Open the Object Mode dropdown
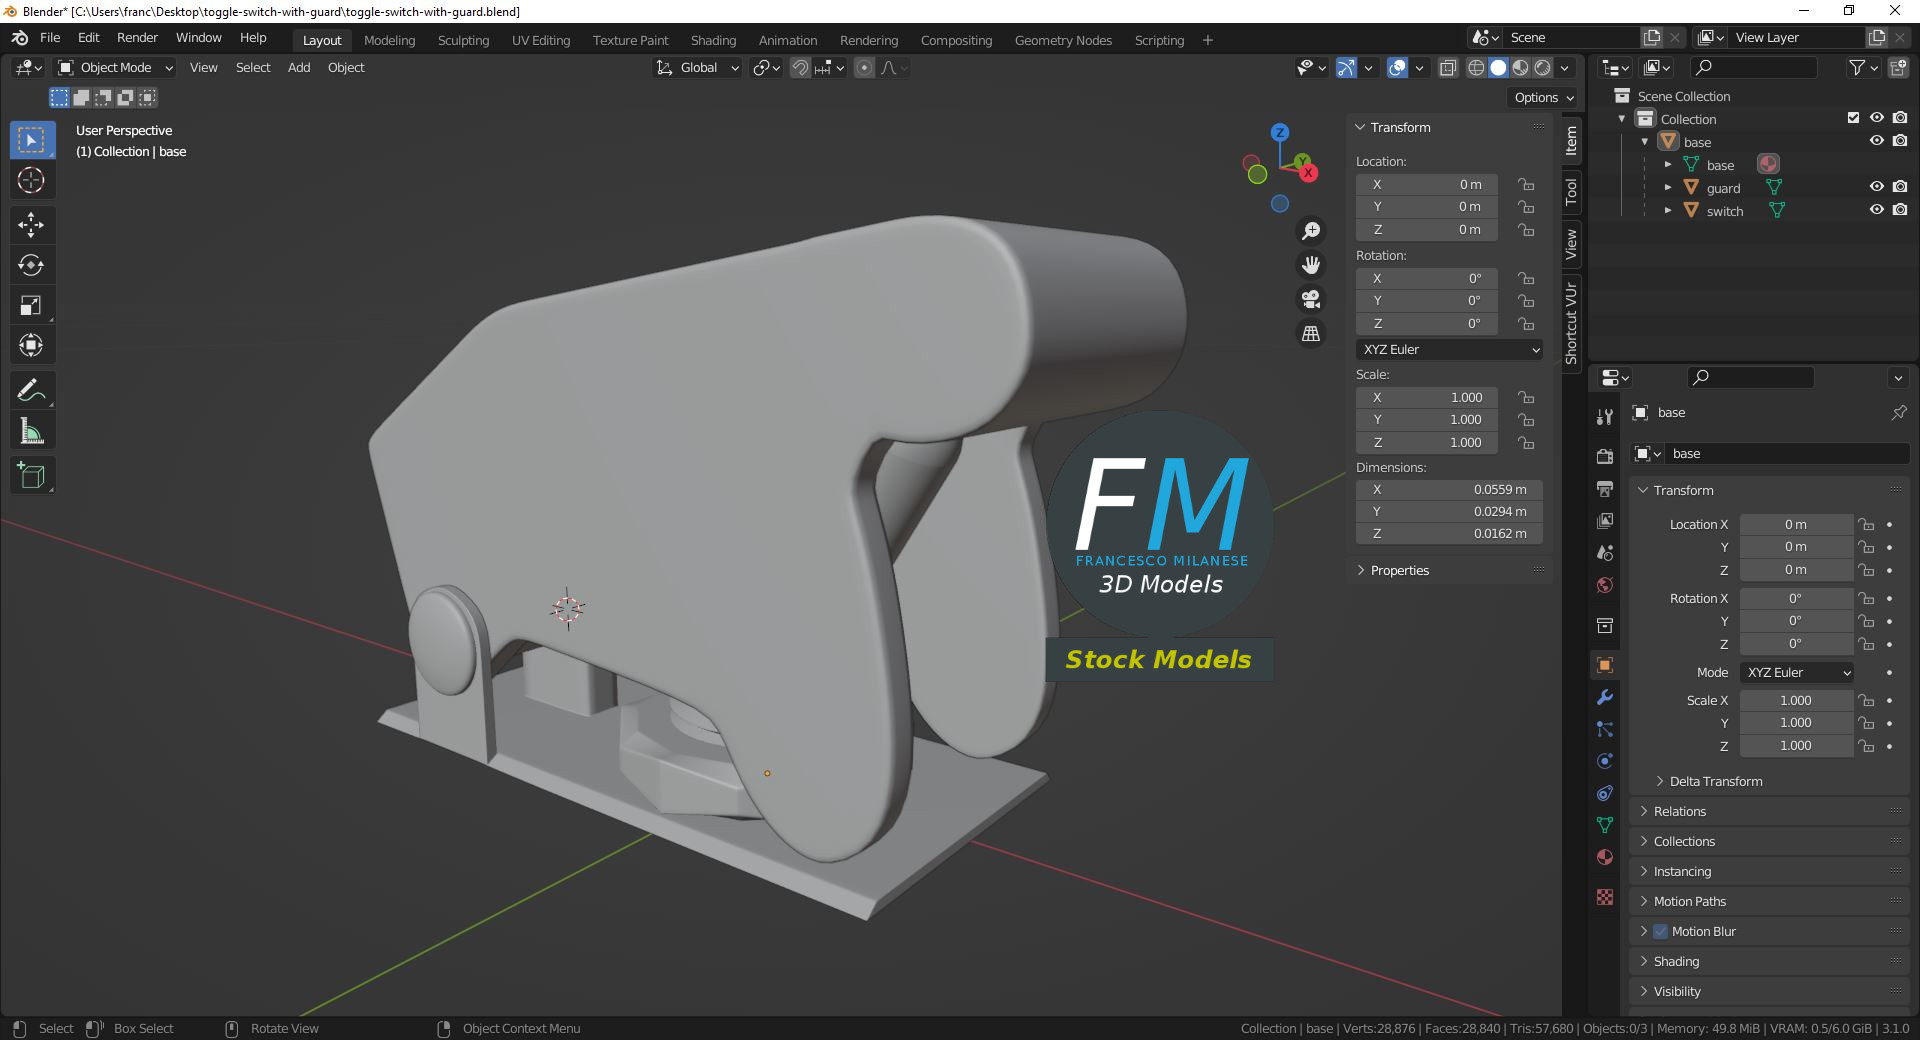Image resolution: width=1920 pixels, height=1040 pixels. click(116, 68)
